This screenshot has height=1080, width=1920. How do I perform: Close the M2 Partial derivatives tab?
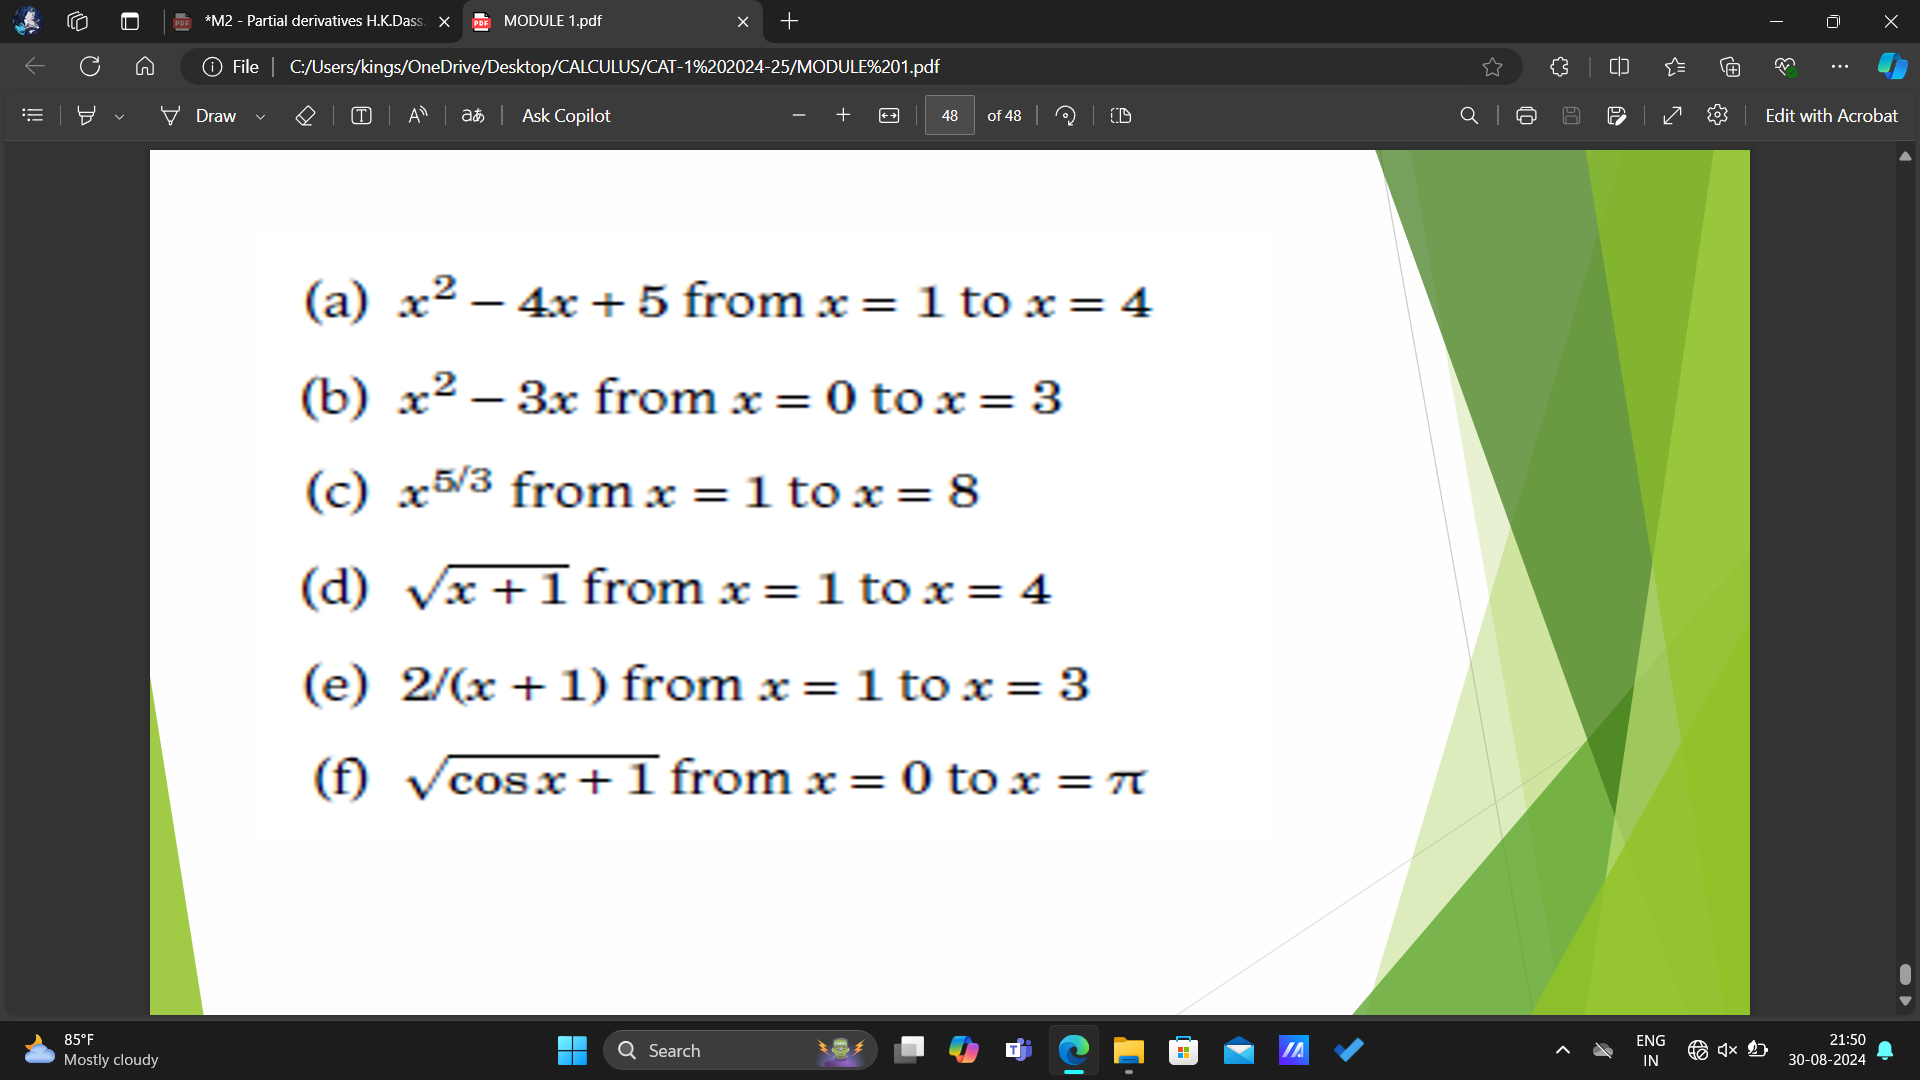point(444,21)
